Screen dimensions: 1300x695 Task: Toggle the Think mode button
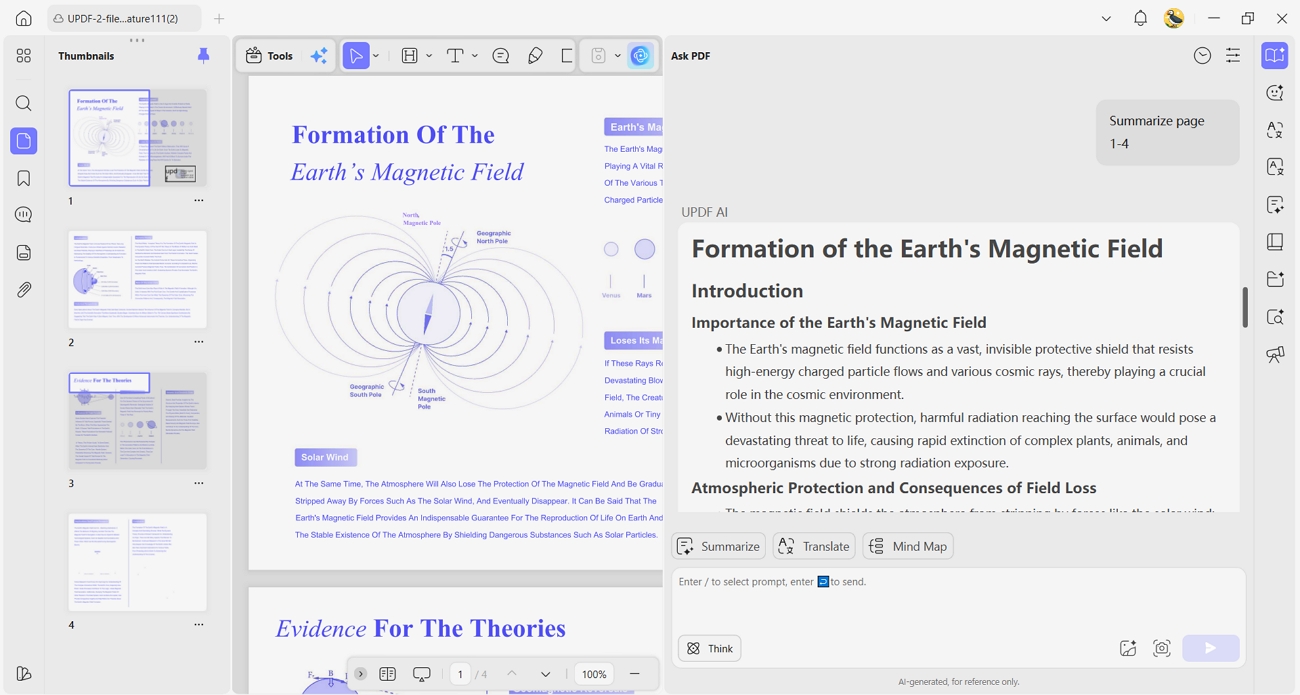[x=710, y=649]
